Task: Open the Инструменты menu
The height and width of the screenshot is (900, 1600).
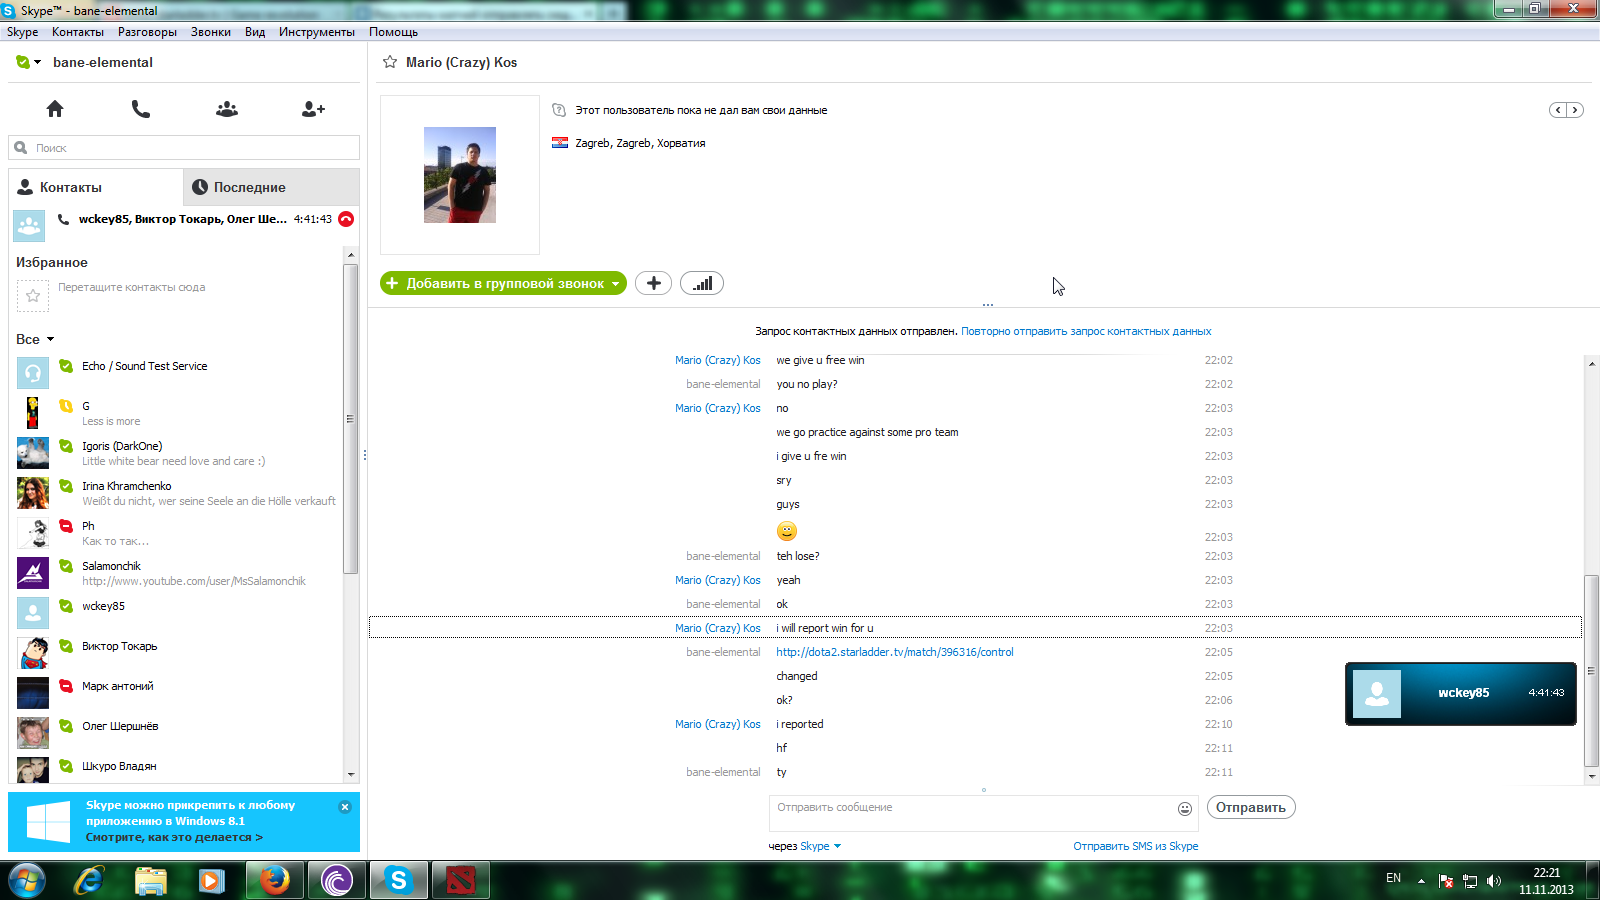Action: [317, 32]
